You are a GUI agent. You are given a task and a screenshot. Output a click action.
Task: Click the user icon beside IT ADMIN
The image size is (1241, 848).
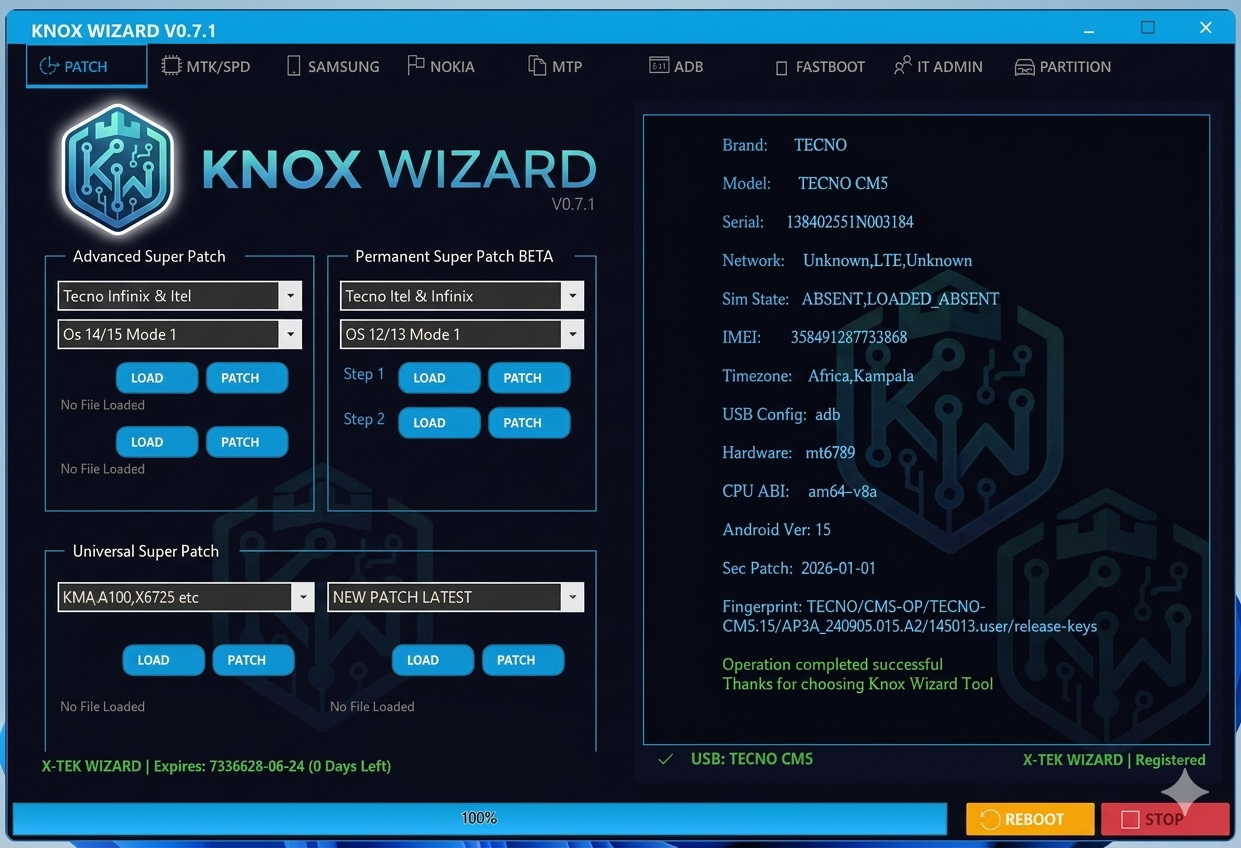pyautogui.click(x=902, y=65)
